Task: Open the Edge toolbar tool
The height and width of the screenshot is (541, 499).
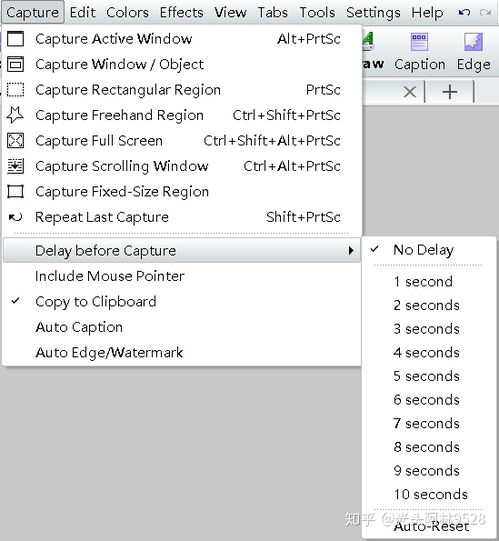Action: 473,52
